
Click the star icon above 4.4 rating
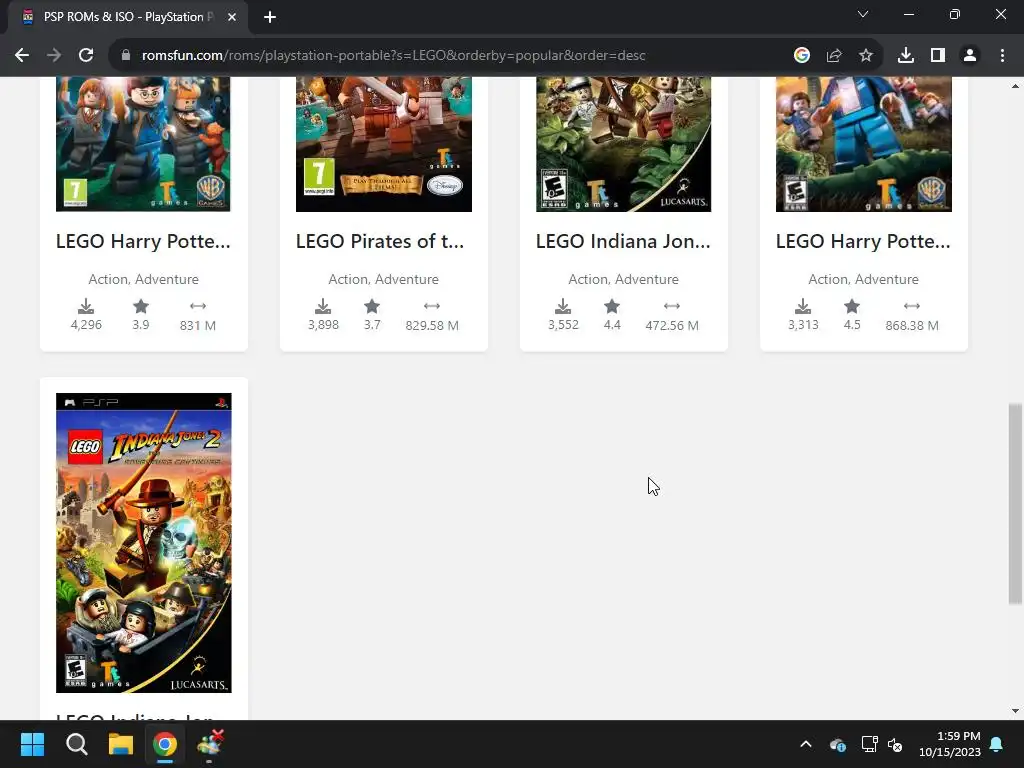(x=612, y=306)
